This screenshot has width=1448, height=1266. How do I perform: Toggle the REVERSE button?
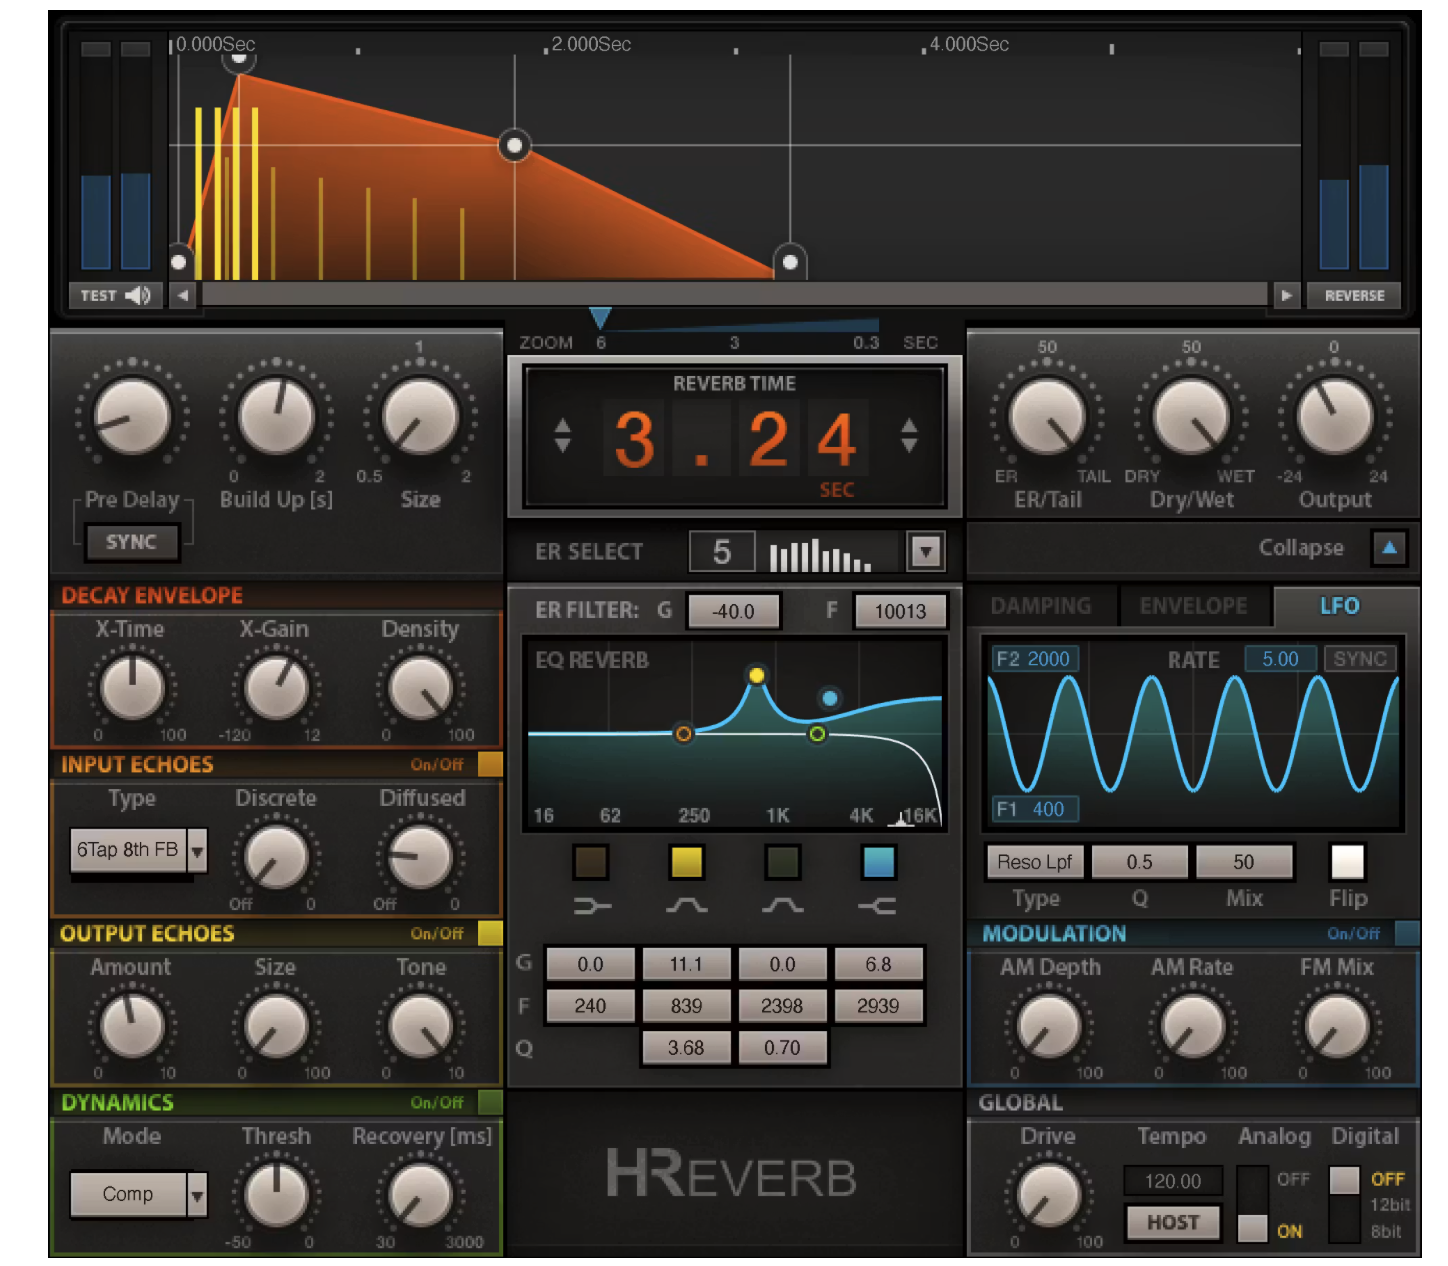[x=1354, y=295]
